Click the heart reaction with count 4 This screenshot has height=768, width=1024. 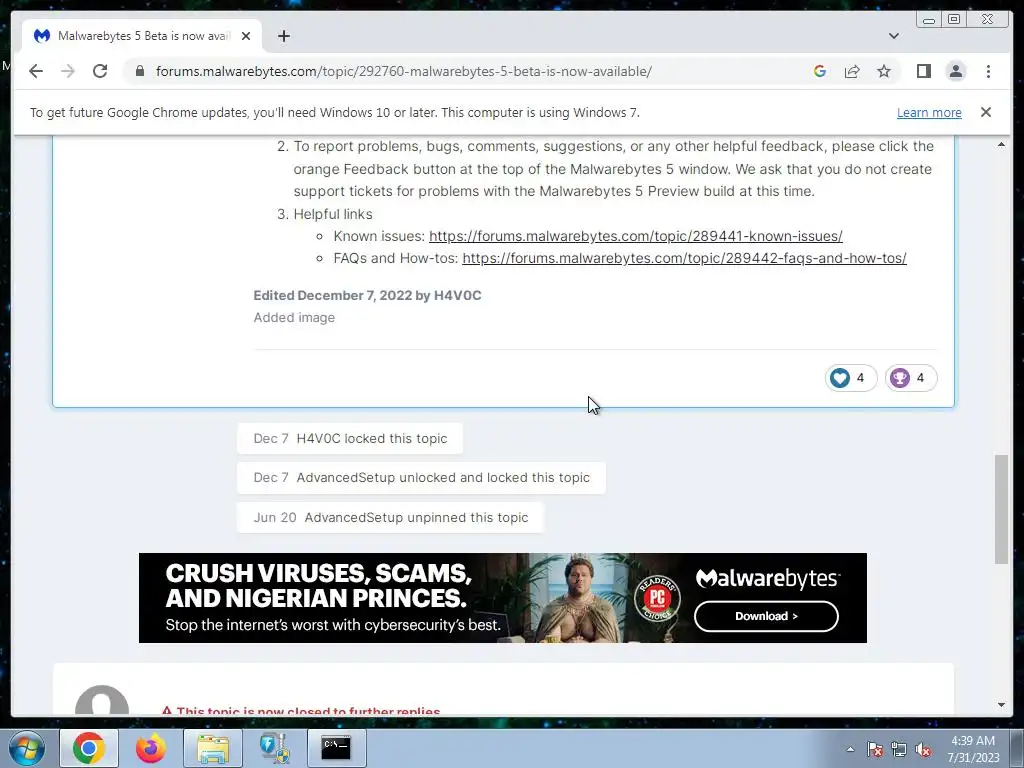(x=851, y=377)
